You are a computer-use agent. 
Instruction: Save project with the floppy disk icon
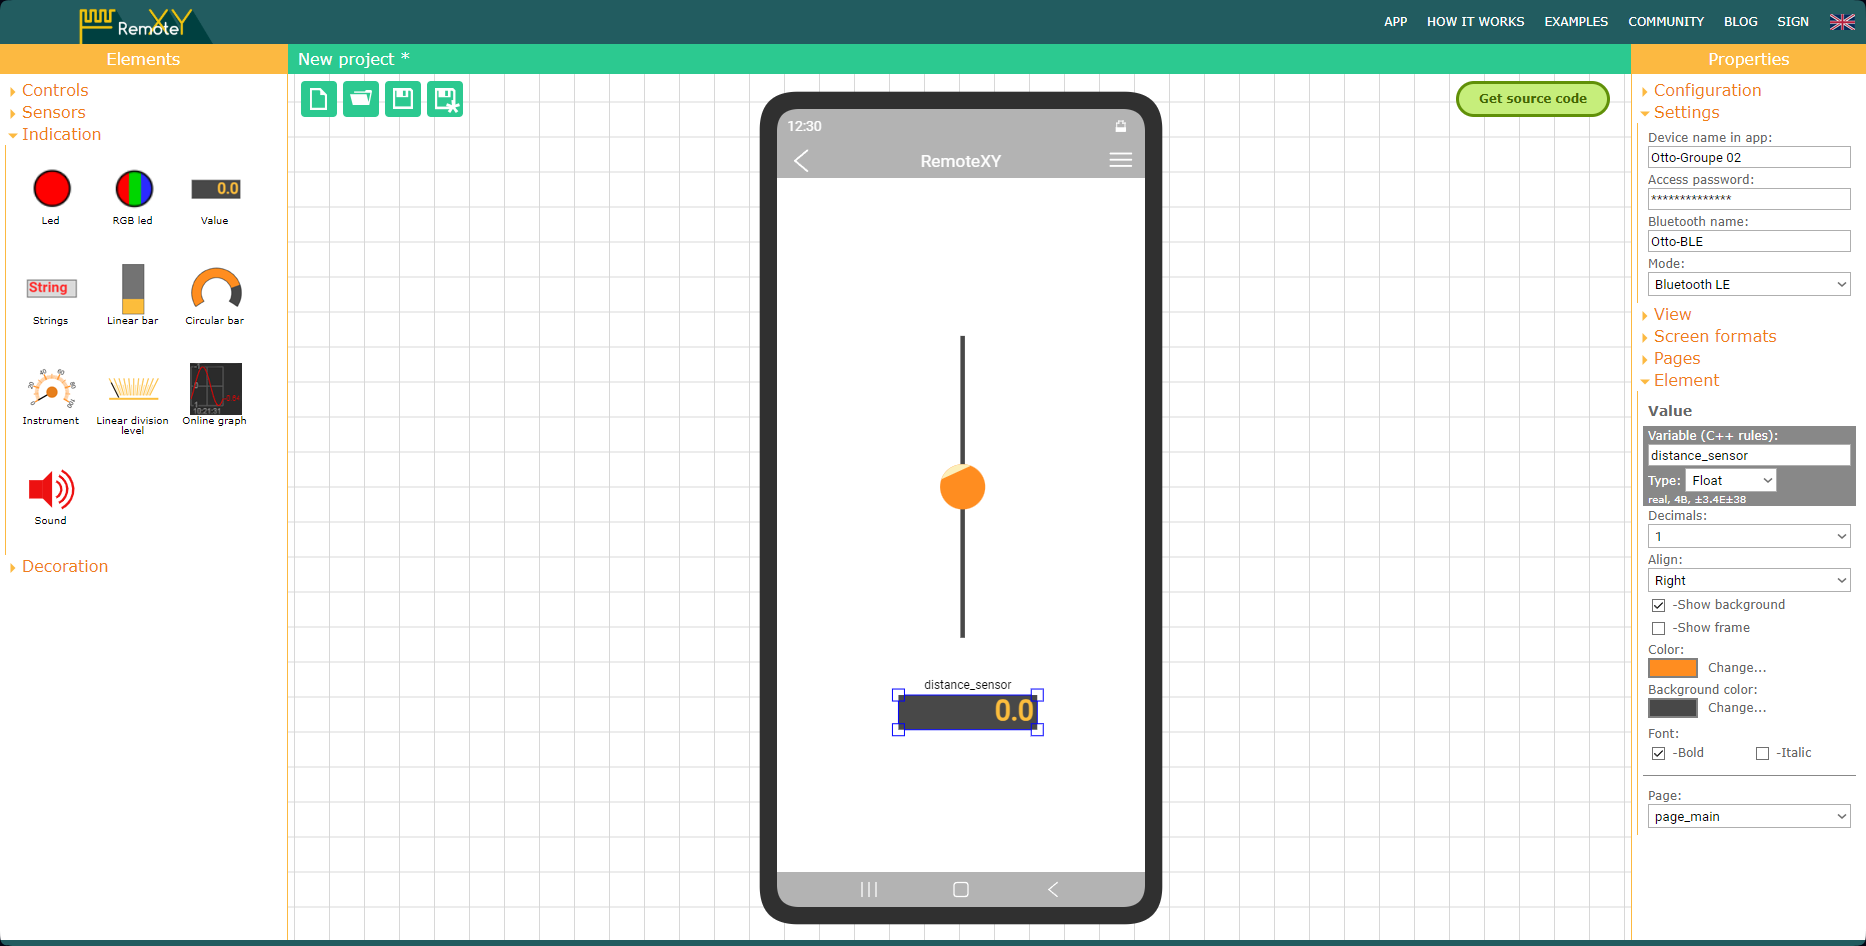(402, 99)
